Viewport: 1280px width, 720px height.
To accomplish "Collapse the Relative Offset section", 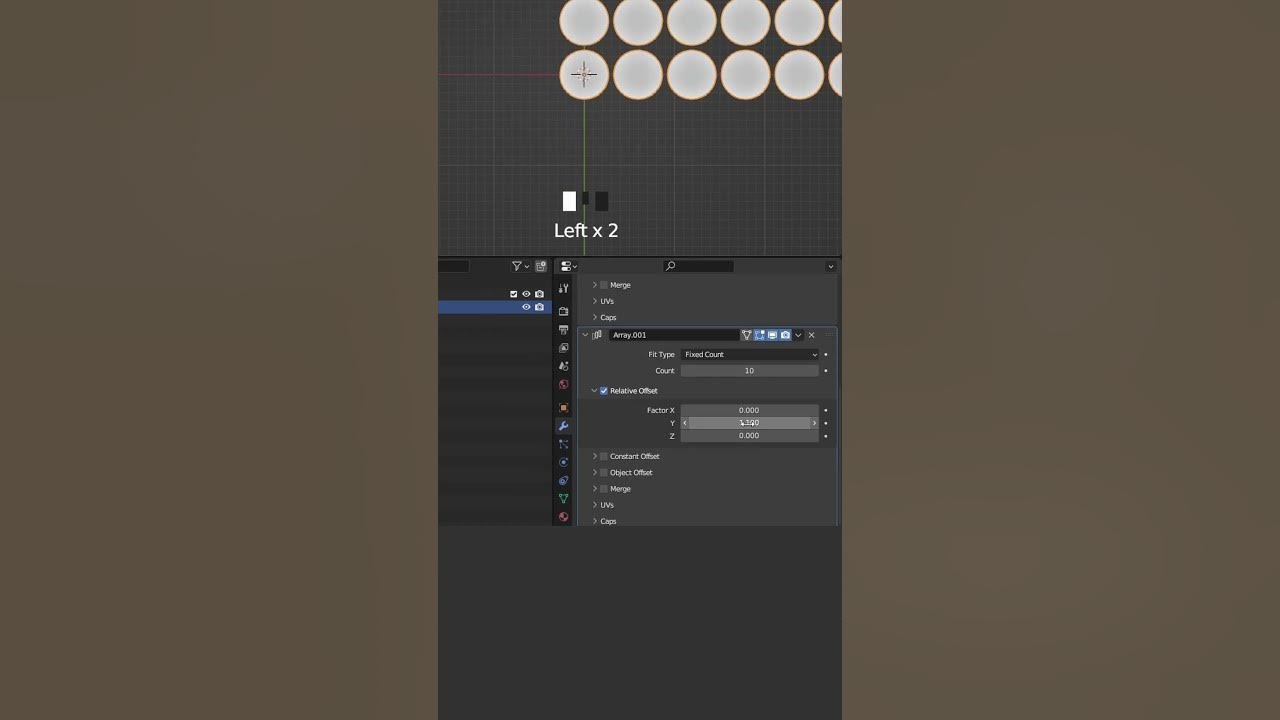I will click(594, 391).
